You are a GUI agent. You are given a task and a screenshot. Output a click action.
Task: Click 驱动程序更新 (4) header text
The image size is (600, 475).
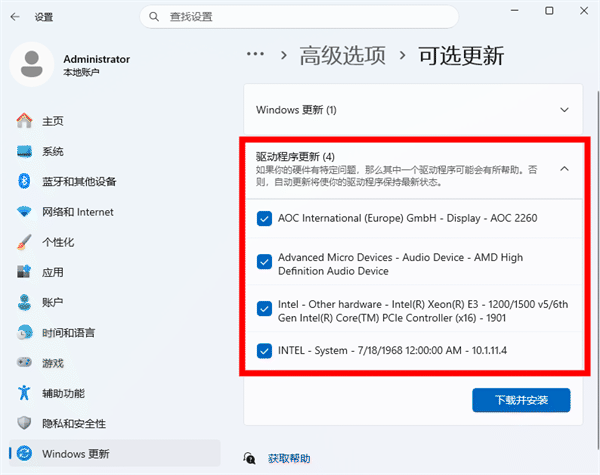tap(295, 157)
